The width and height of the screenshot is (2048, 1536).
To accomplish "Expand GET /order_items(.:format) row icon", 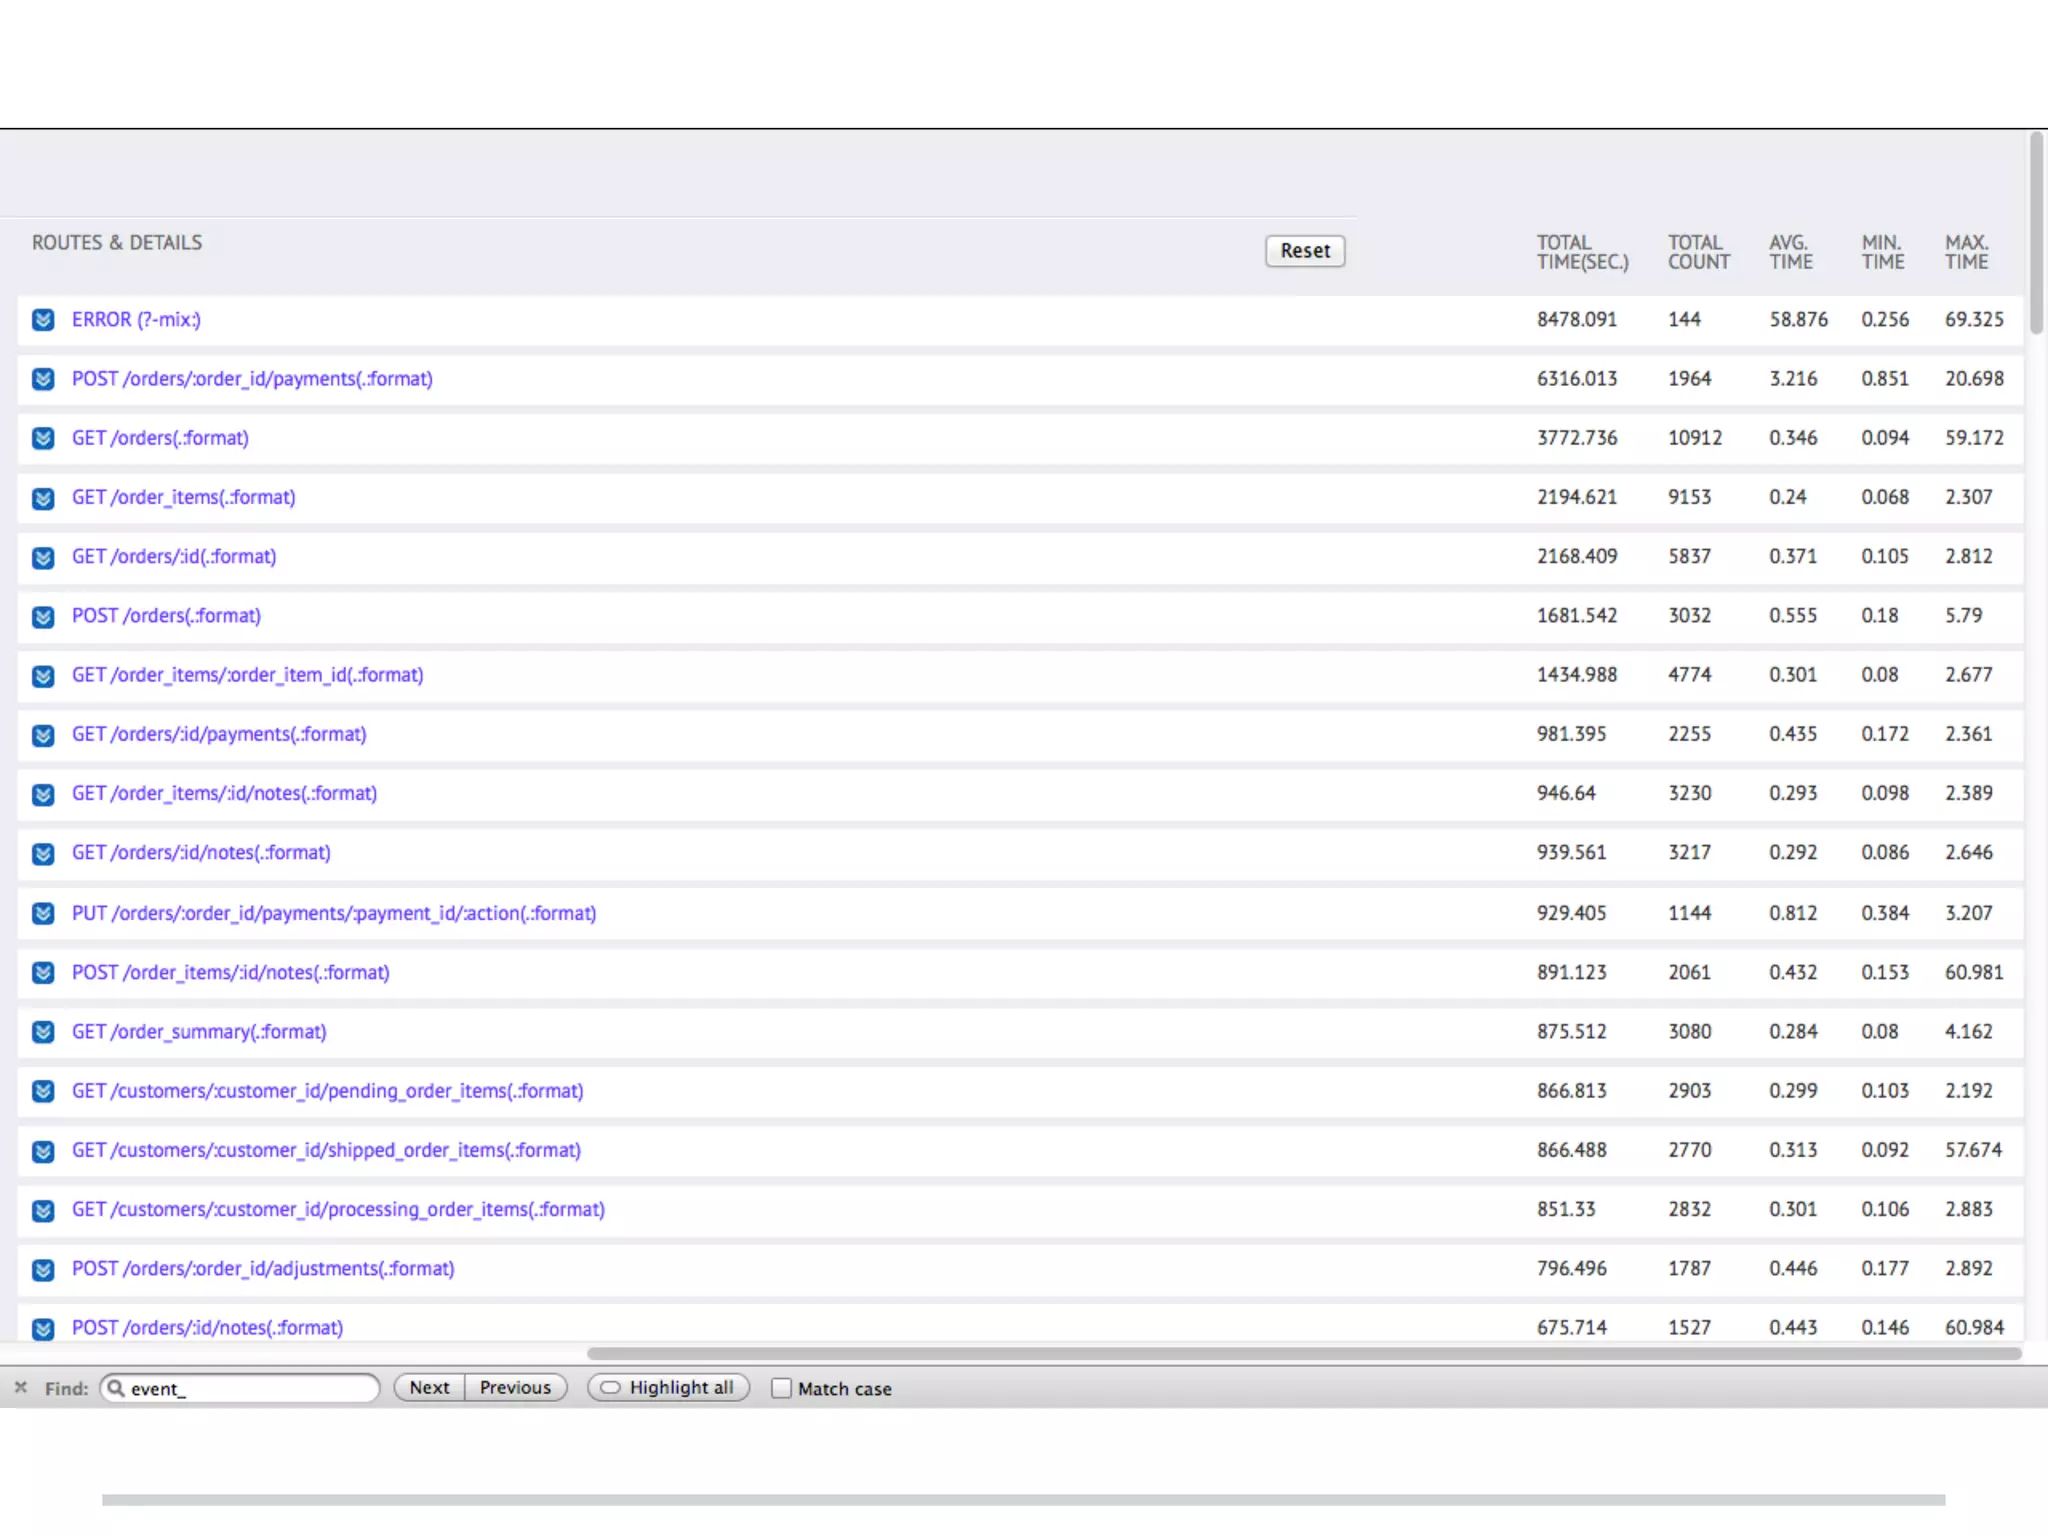I will (43, 498).
